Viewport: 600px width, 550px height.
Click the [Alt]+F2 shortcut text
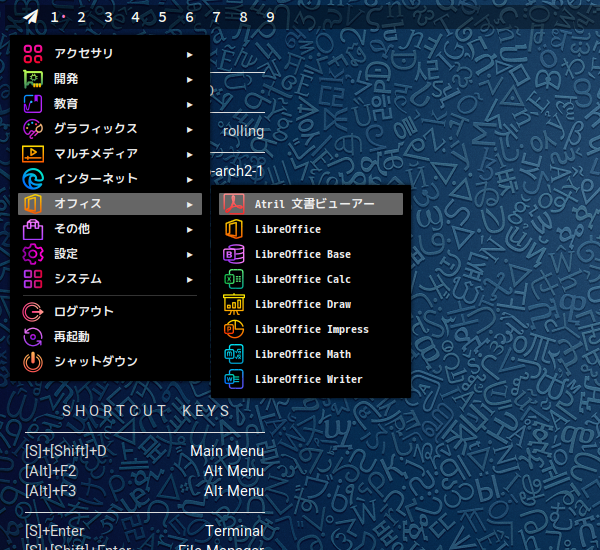[x=51, y=471]
